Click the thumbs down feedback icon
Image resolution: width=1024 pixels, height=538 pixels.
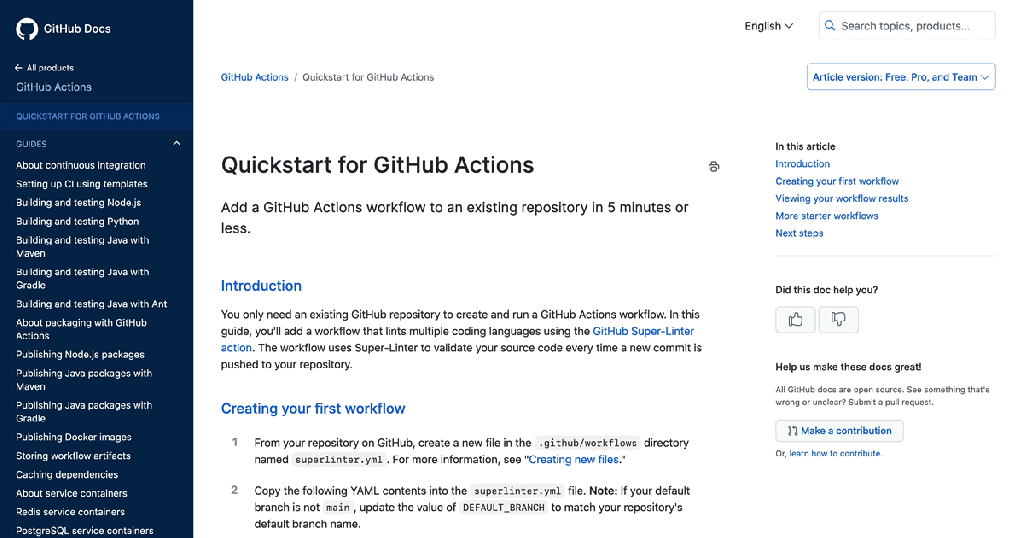click(838, 320)
